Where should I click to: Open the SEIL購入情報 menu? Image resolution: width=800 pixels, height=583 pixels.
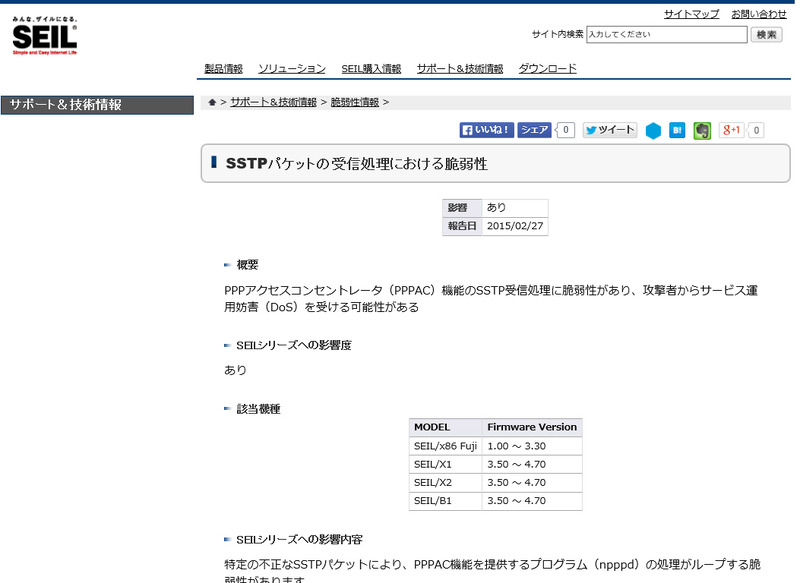click(371, 69)
